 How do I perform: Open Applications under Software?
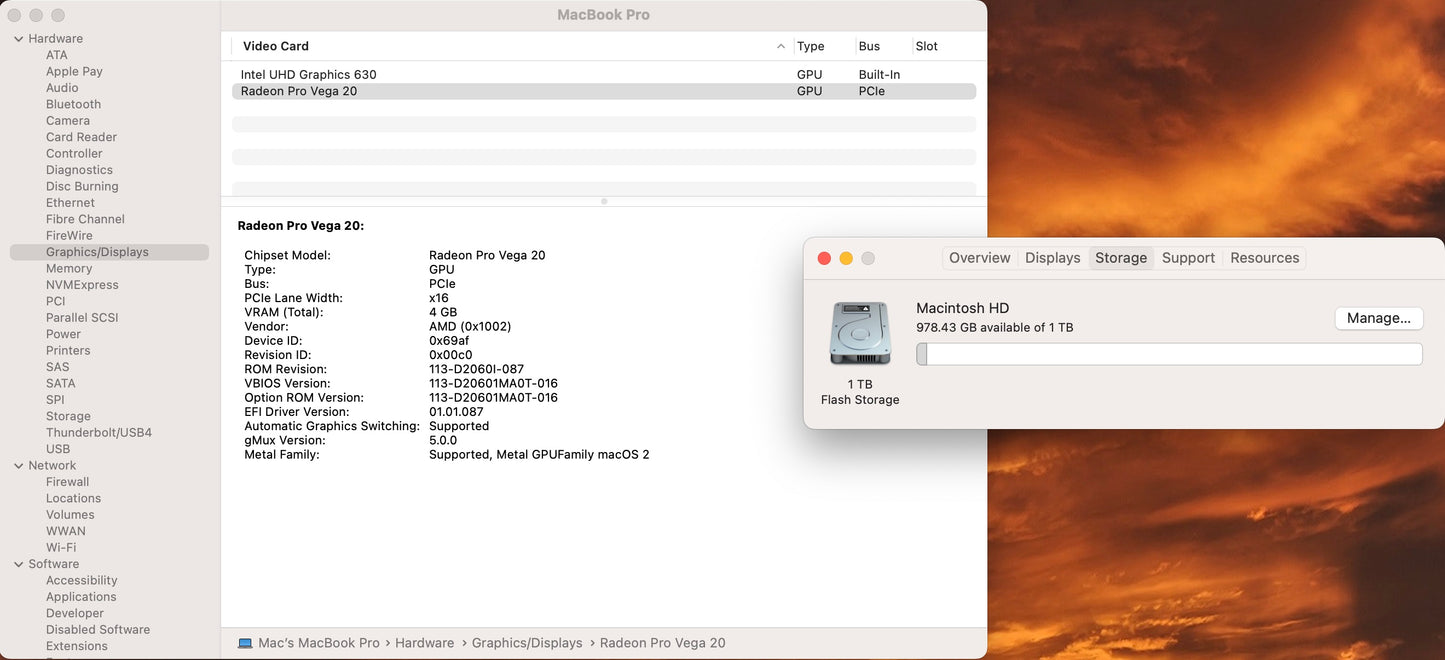coord(81,597)
